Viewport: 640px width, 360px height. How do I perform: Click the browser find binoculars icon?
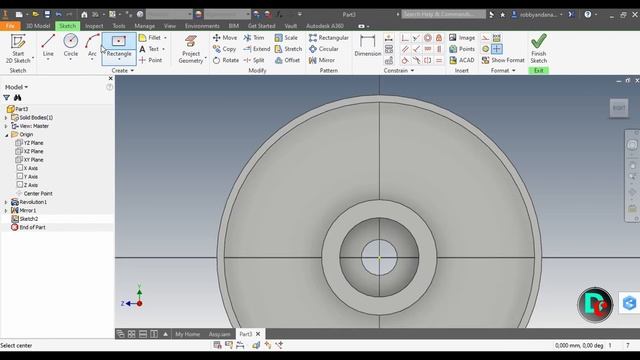coord(18,98)
